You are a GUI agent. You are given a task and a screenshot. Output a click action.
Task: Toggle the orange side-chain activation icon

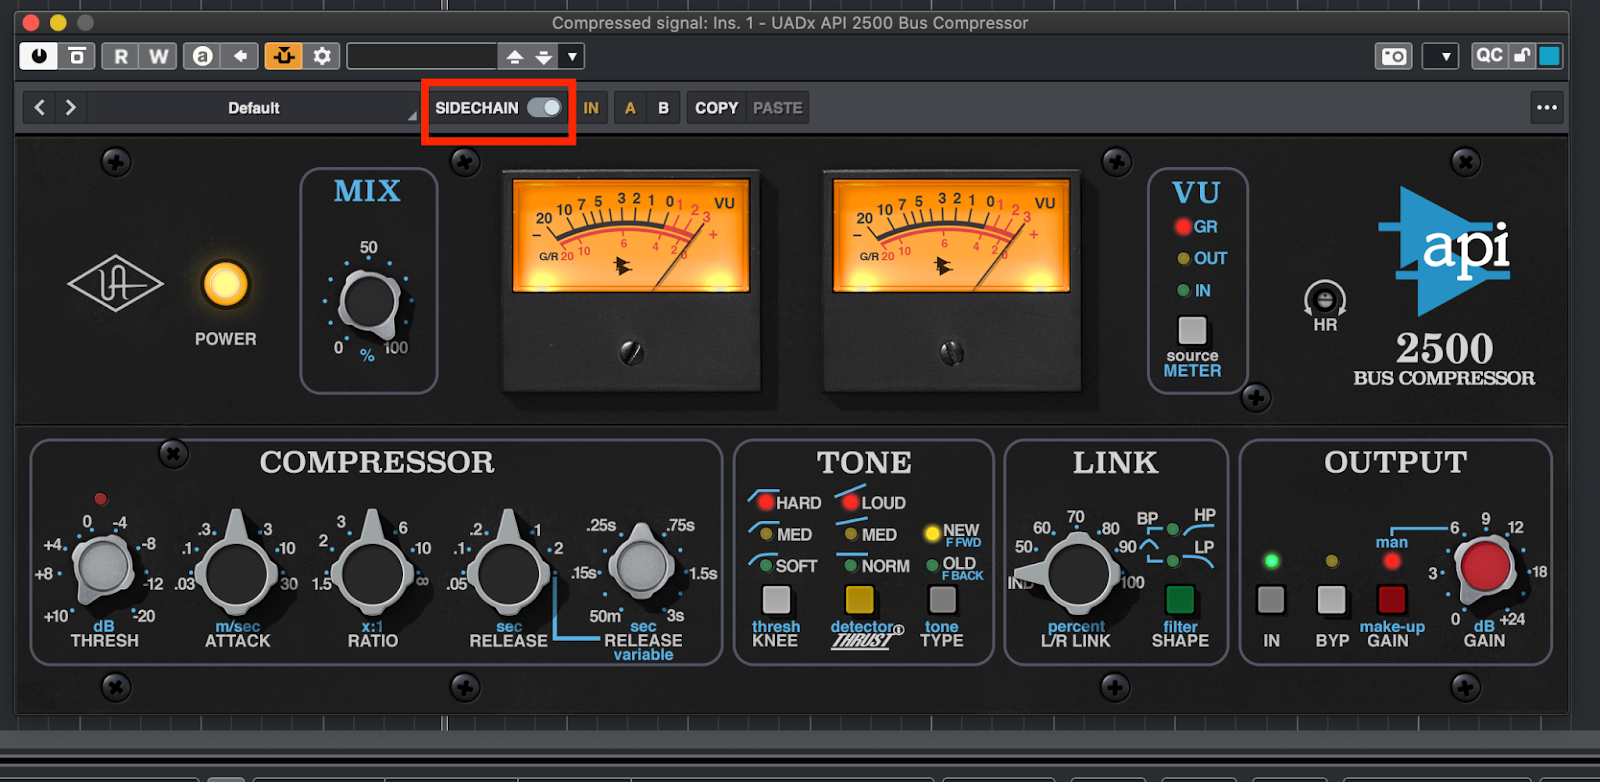pyautogui.click(x=284, y=56)
